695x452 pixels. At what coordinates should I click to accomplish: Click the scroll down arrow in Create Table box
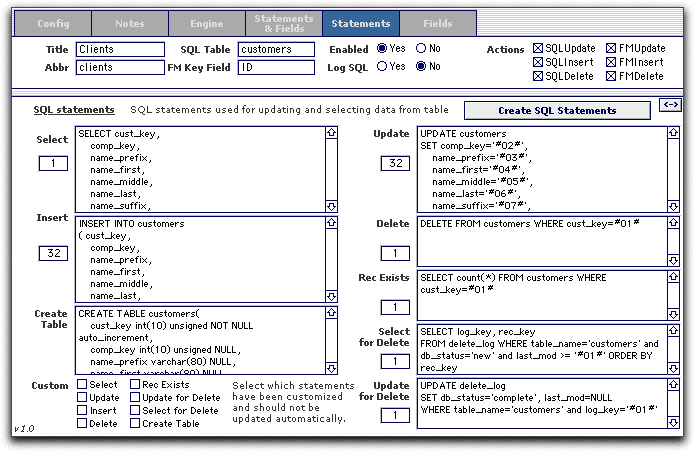pyautogui.click(x=331, y=368)
